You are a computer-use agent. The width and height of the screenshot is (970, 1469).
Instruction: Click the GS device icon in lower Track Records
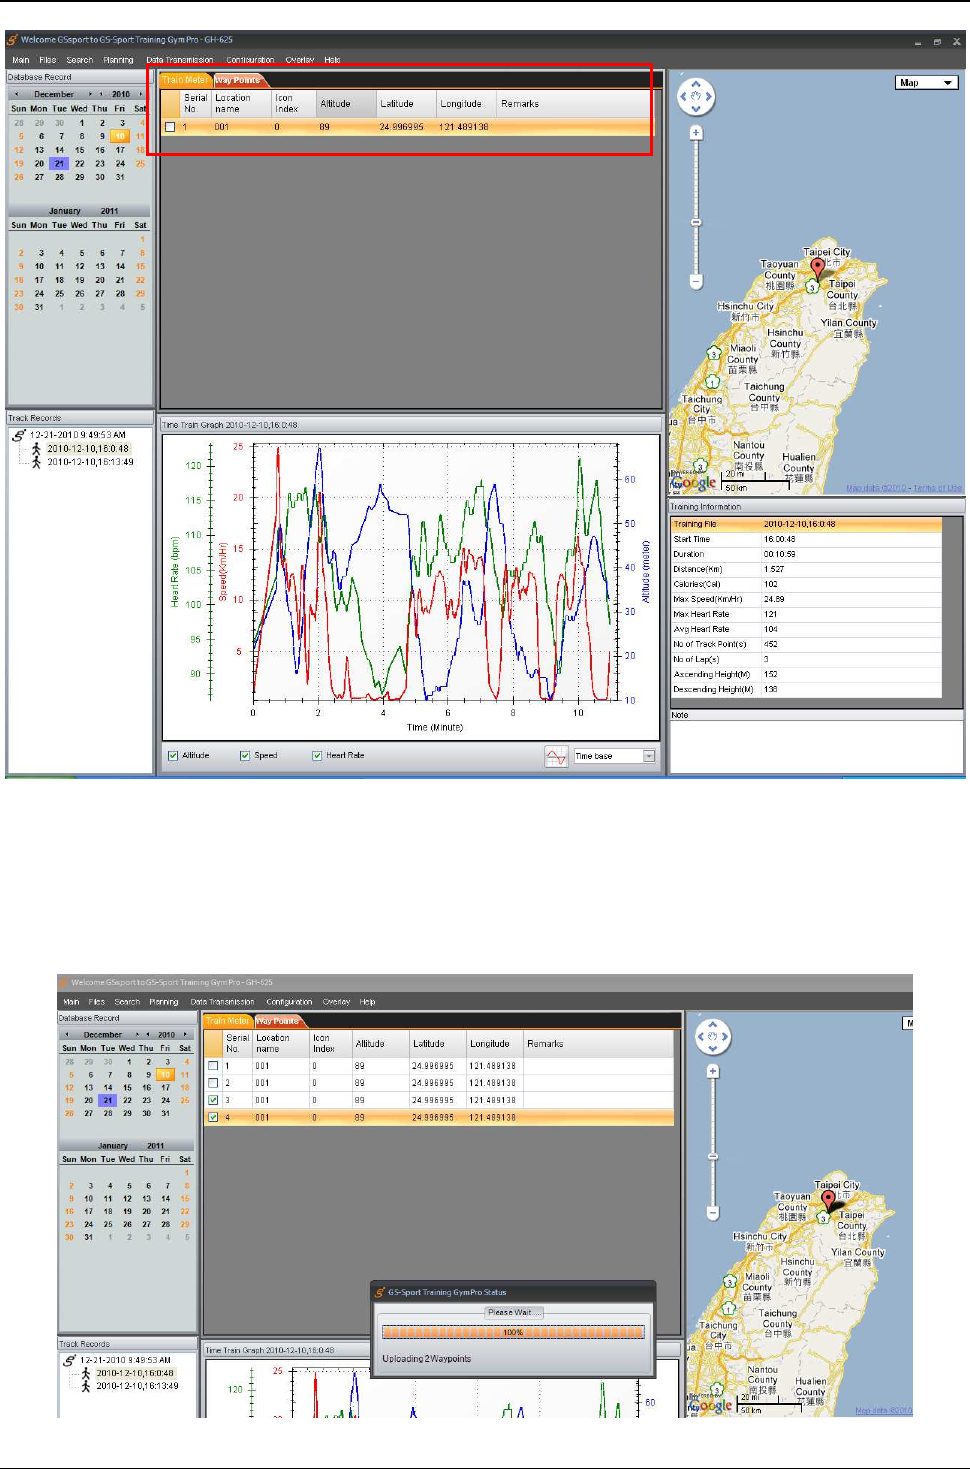point(69,1360)
